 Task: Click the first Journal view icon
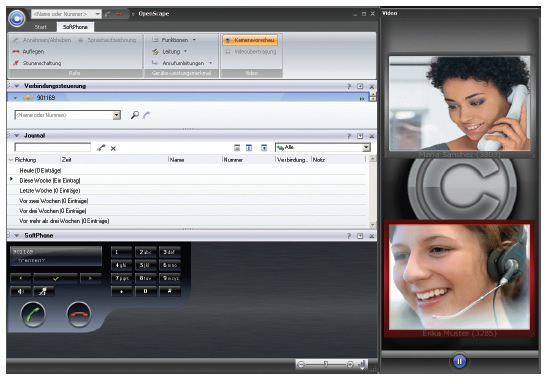pyautogui.click(x=237, y=148)
